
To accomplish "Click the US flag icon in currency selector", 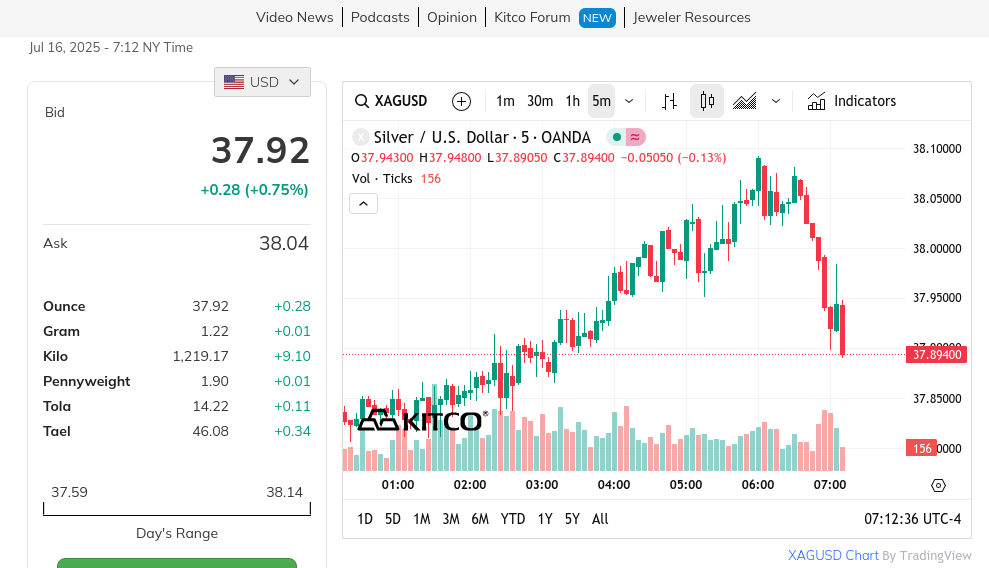I will [234, 82].
